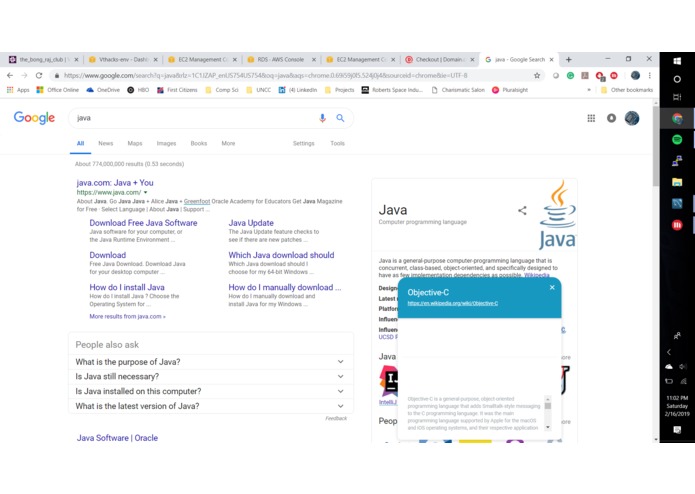Bookmark this page with the star icon
The width and height of the screenshot is (695, 494).
tap(537, 75)
